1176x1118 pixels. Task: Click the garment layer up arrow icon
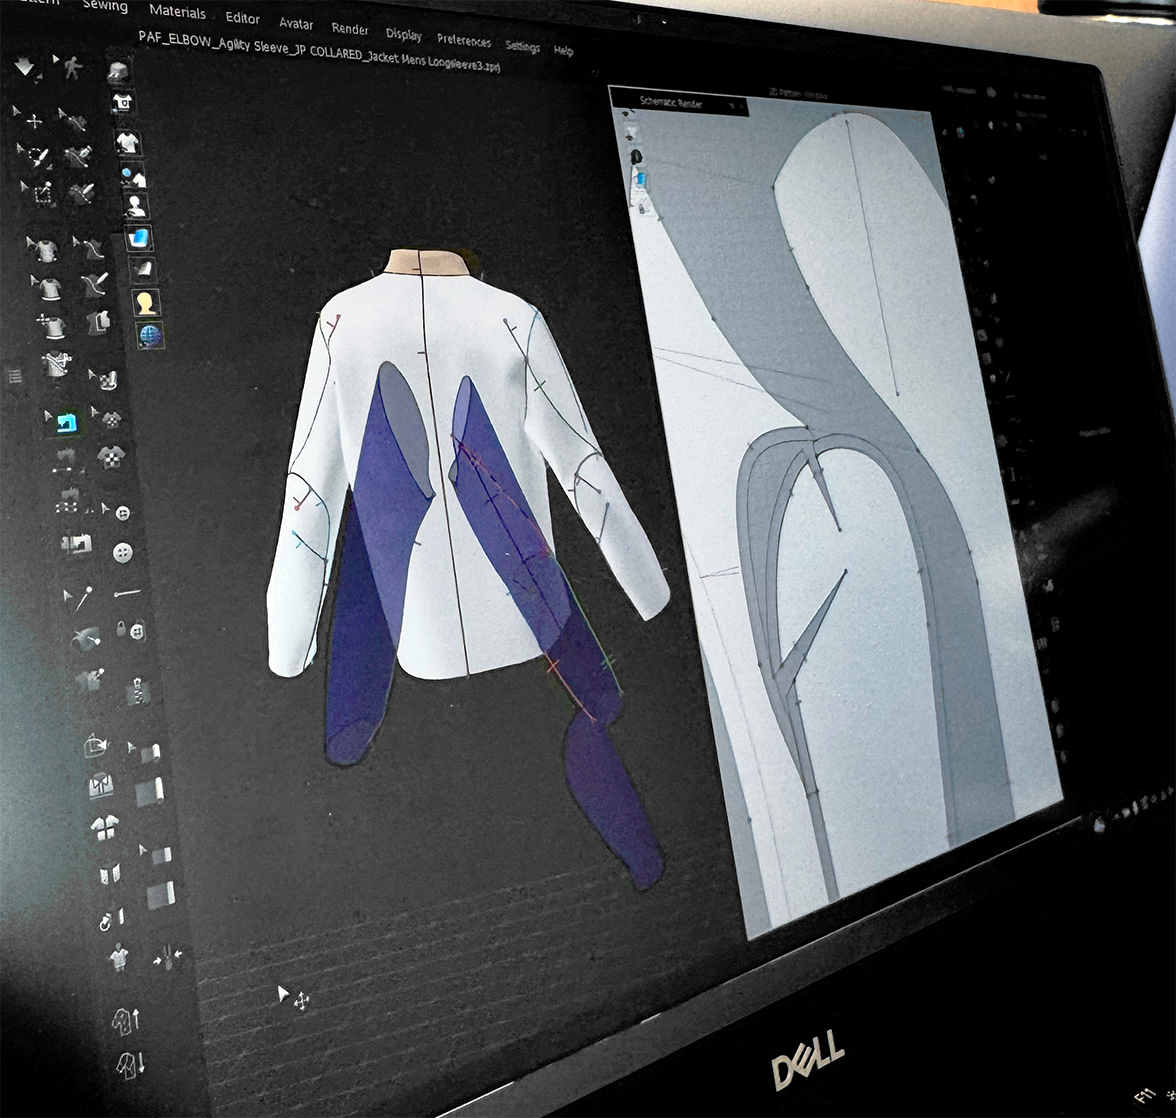pos(125,1020)
